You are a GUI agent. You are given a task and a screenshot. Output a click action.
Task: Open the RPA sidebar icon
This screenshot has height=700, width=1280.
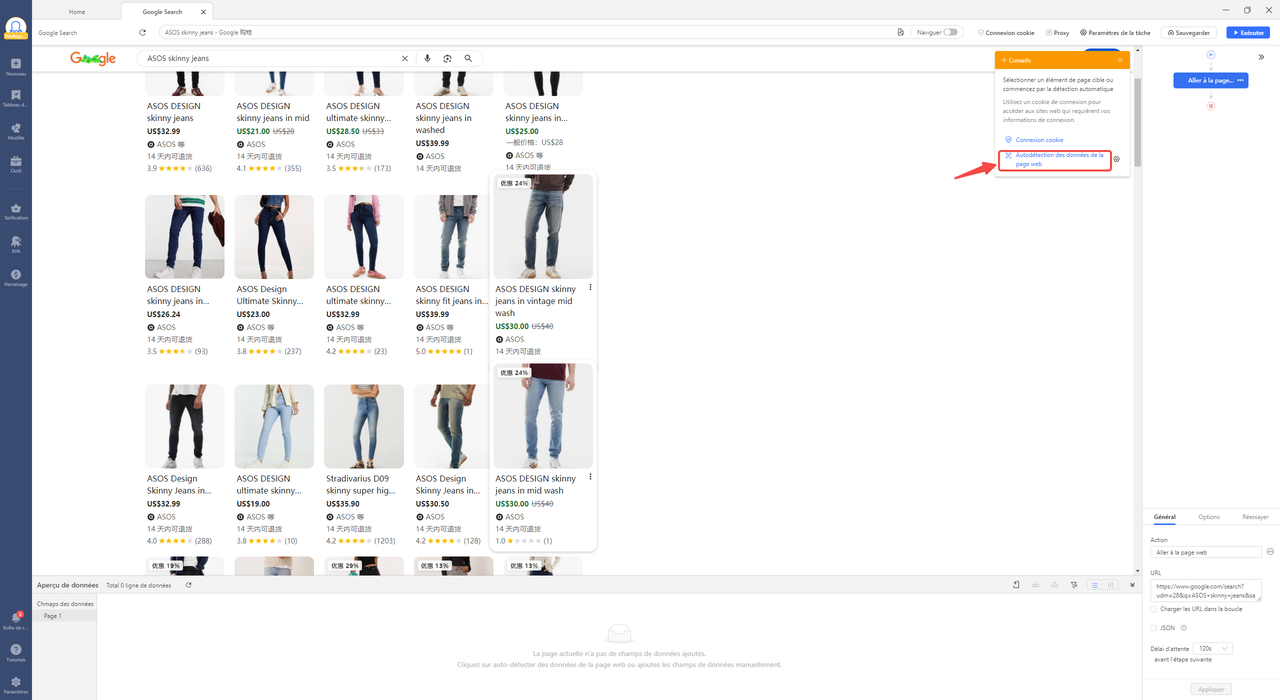(16, 241)
